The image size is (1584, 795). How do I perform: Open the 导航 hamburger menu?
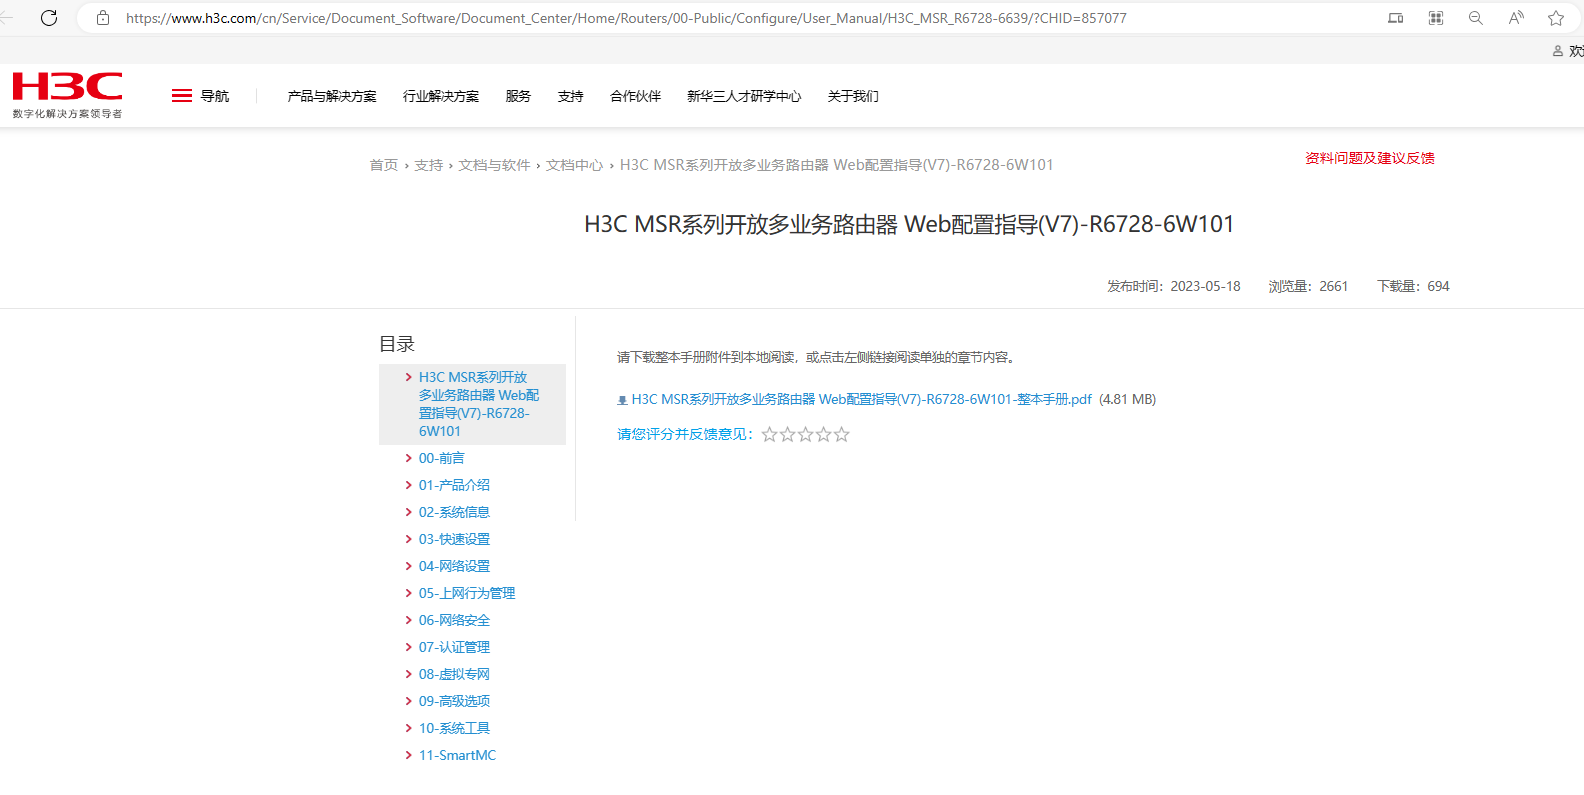pos(200,96)
